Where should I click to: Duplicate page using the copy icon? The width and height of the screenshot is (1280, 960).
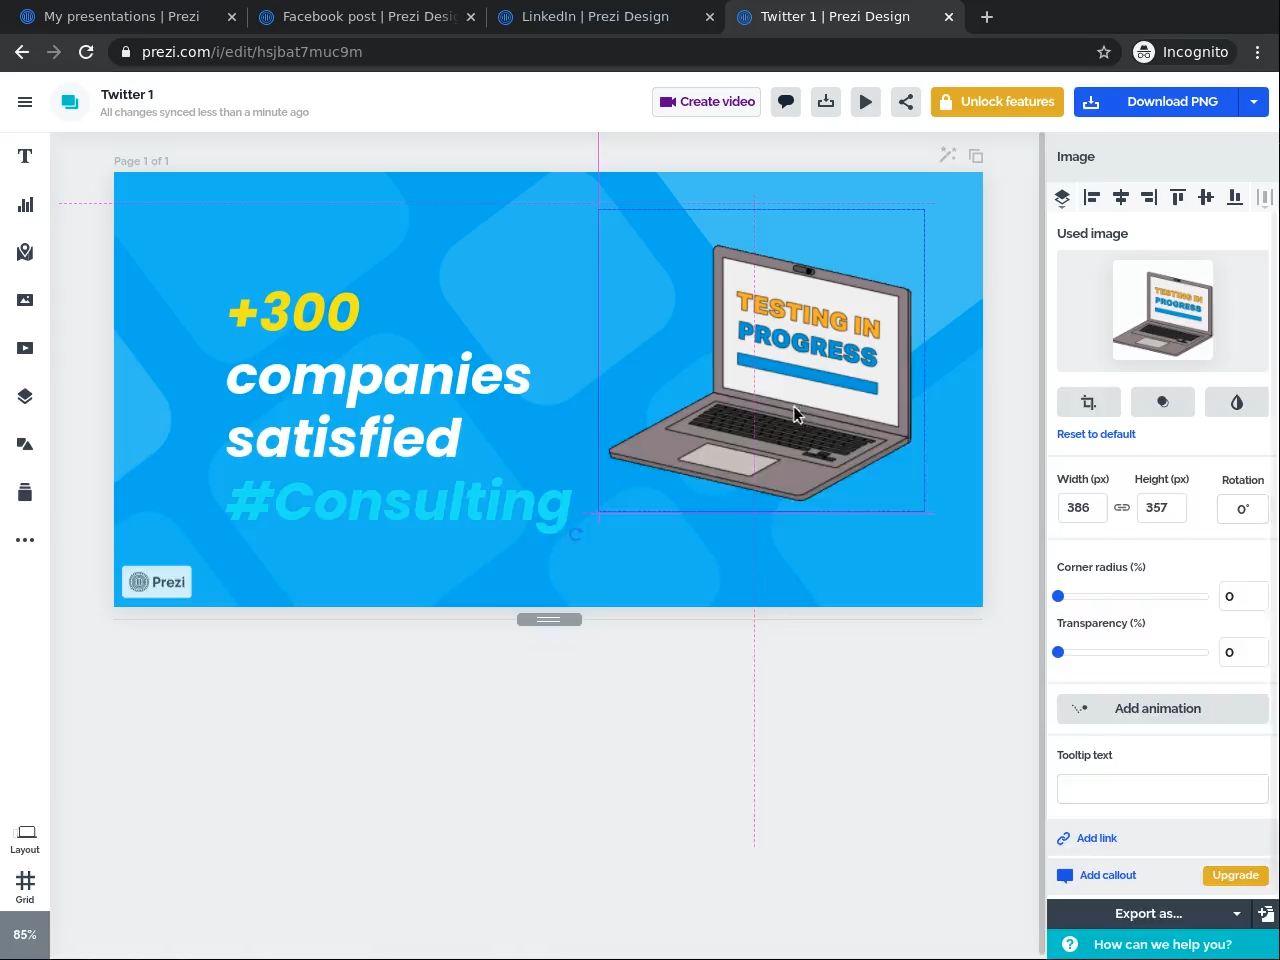coord(976,156)
